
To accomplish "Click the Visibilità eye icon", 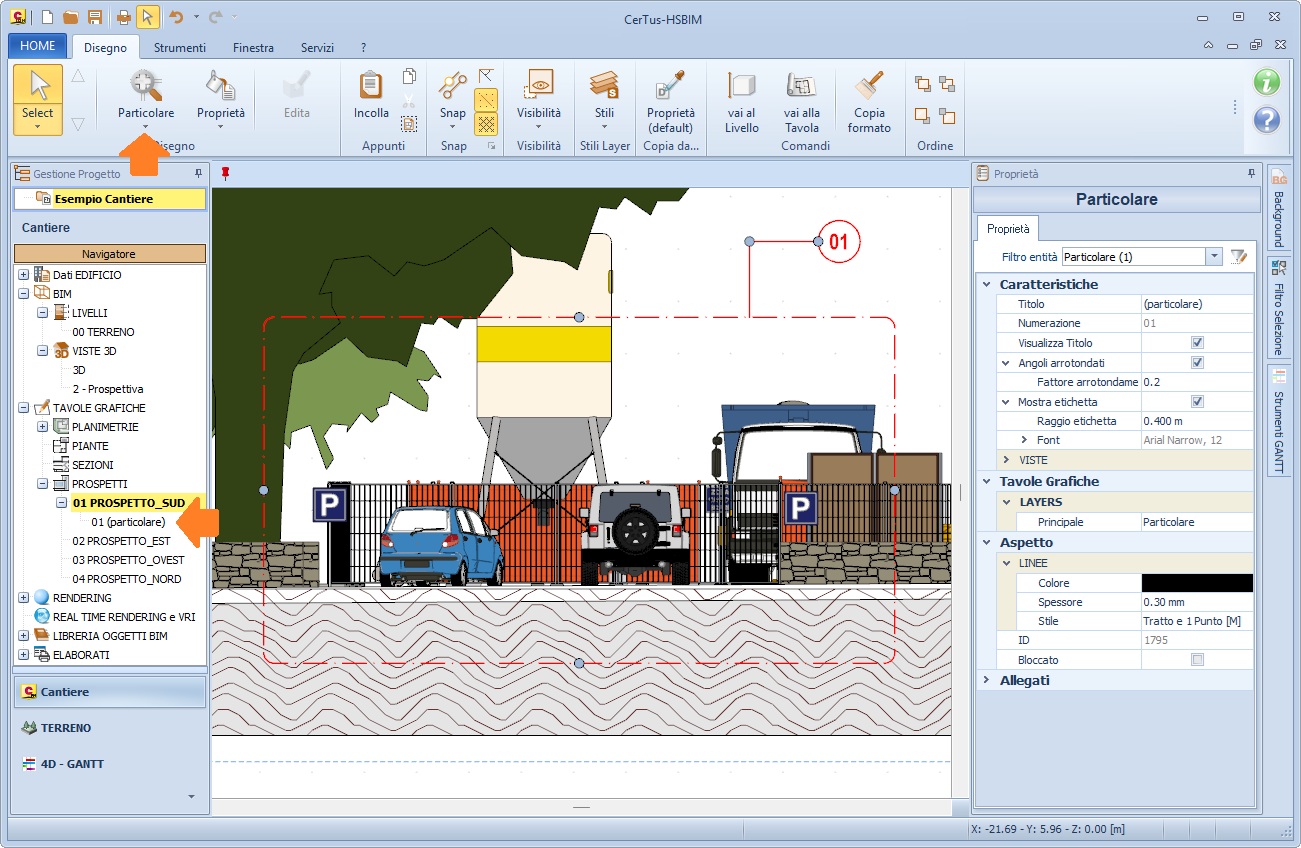I will [539, 86].
